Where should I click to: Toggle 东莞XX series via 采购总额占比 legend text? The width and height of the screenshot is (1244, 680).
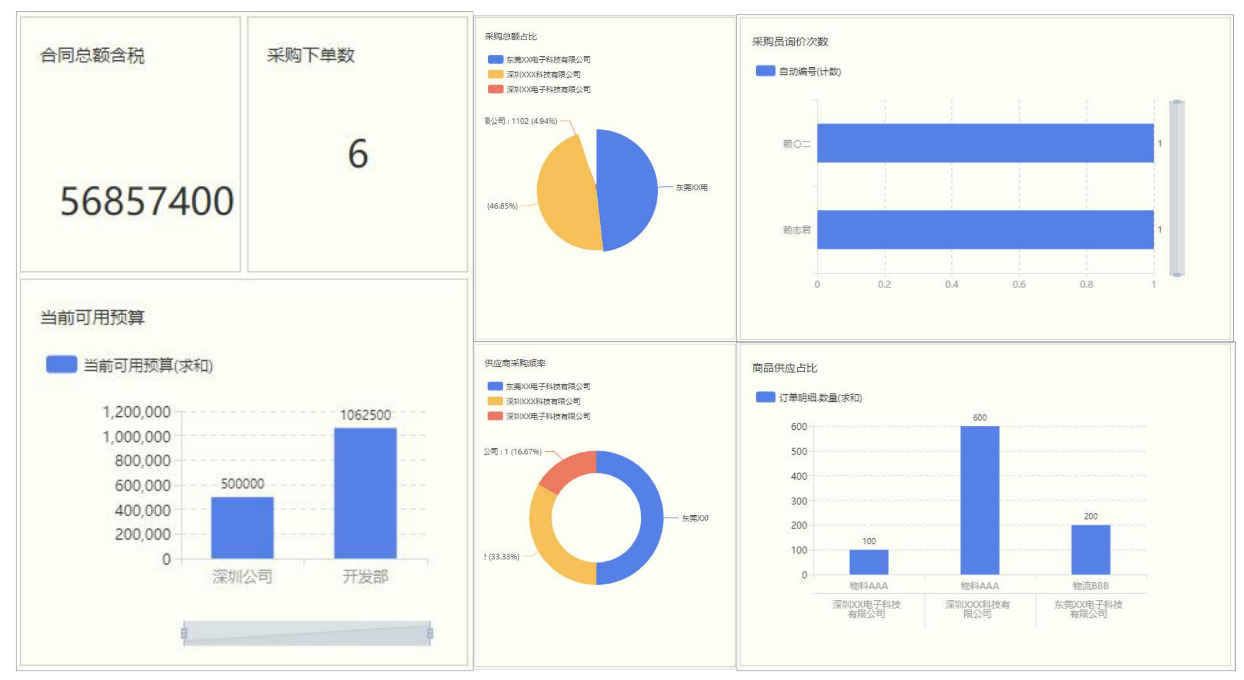(549, 60)
